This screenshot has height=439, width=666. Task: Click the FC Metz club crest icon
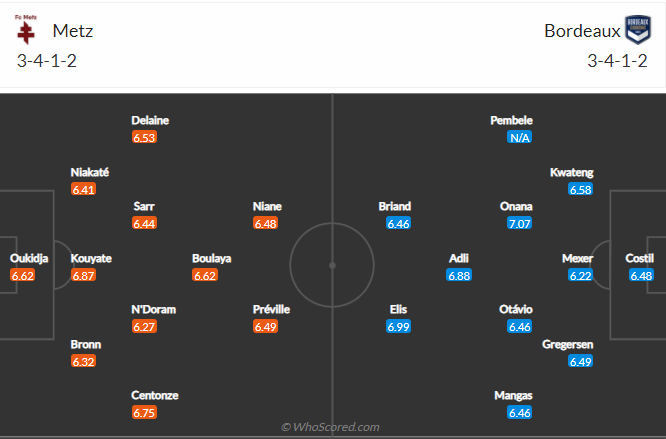26,30
